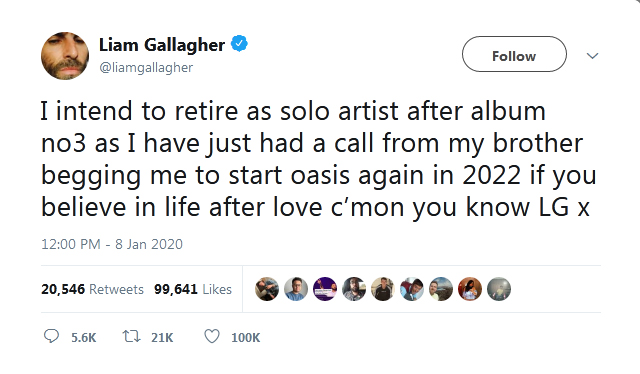
Task: Open the fifth liker avatar
Action: [383, 289]
